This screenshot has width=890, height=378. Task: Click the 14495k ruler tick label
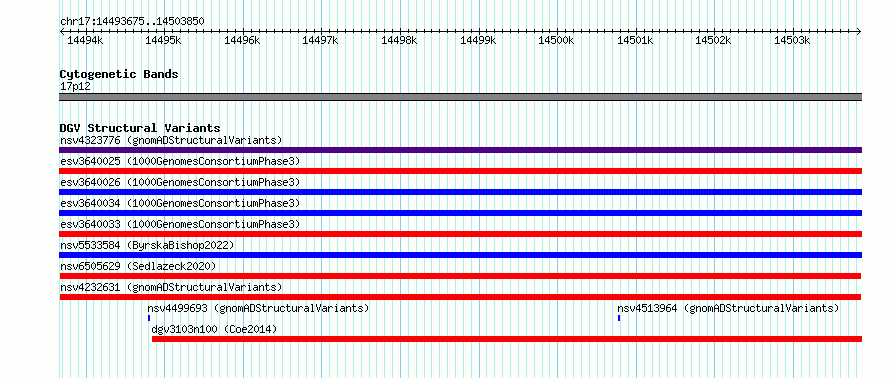(x=163, y=40)
